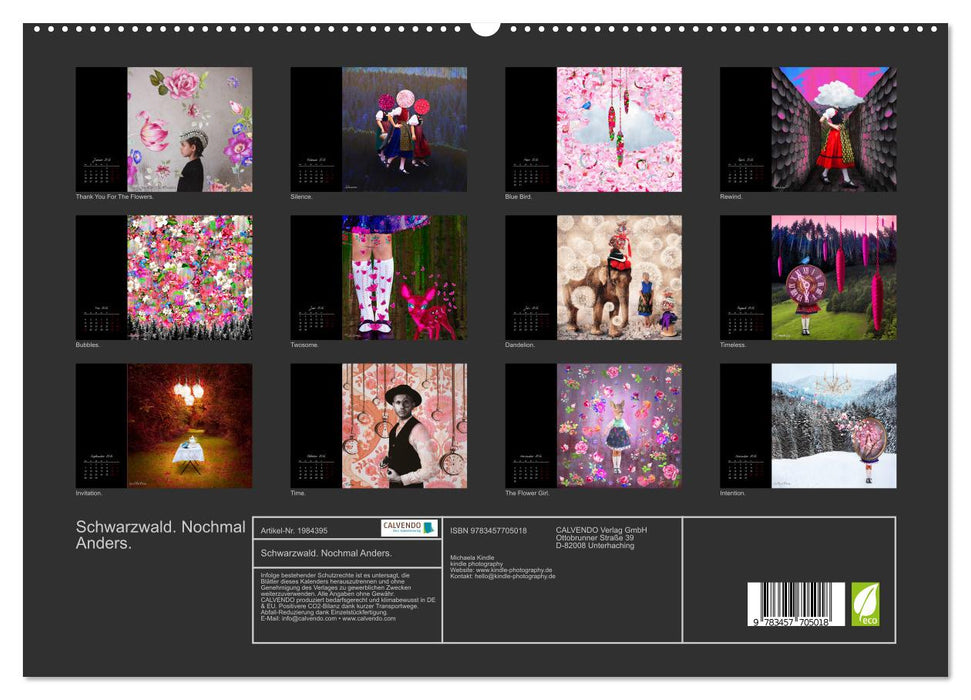Viewport: 971px width, 700px height.
Task: Click the barcode image
Action: [796, 606]
